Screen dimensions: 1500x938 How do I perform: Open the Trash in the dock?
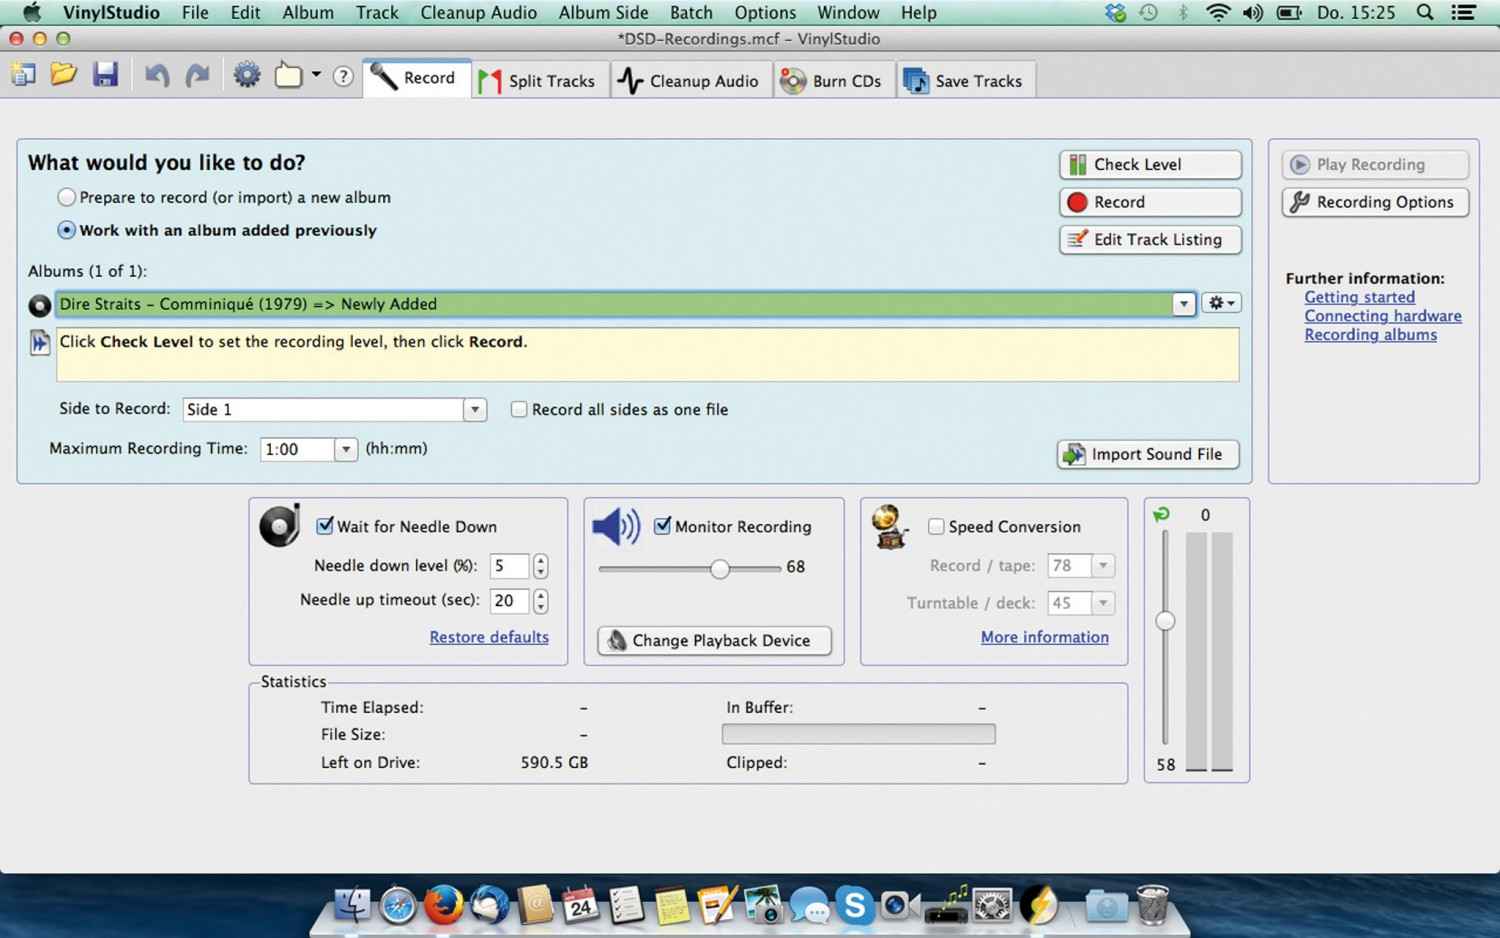click(x=1152, y=905)
